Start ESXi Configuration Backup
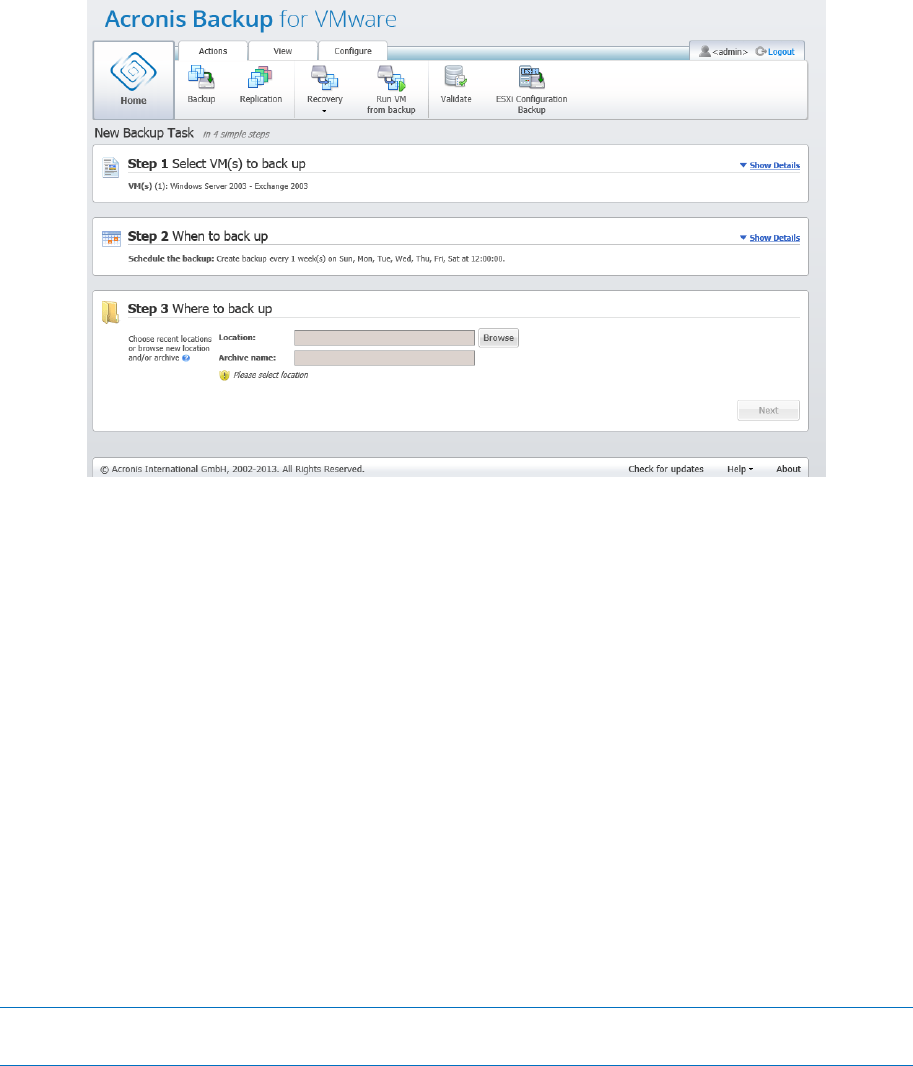 531,90
